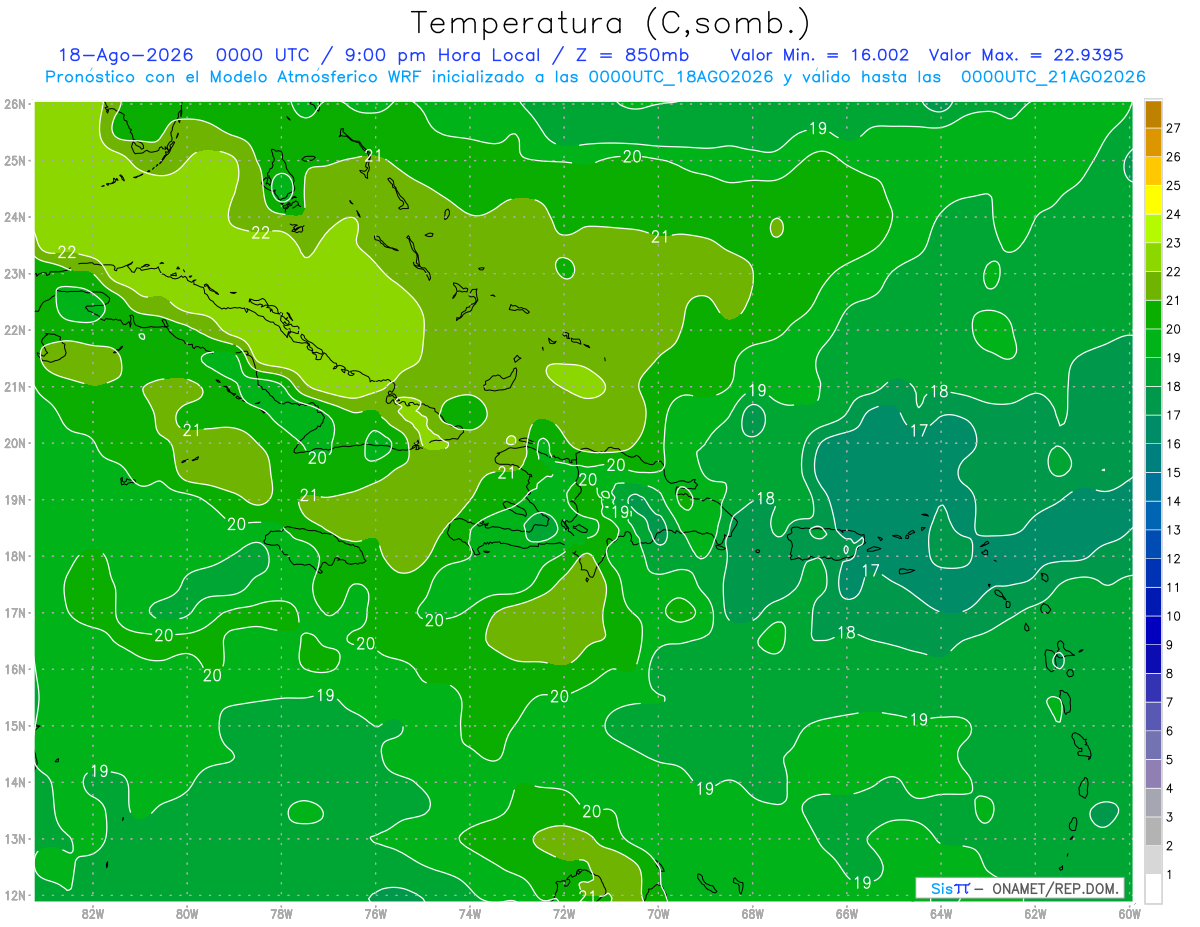Click the '22N' latitude axis label

pos(15,330)
